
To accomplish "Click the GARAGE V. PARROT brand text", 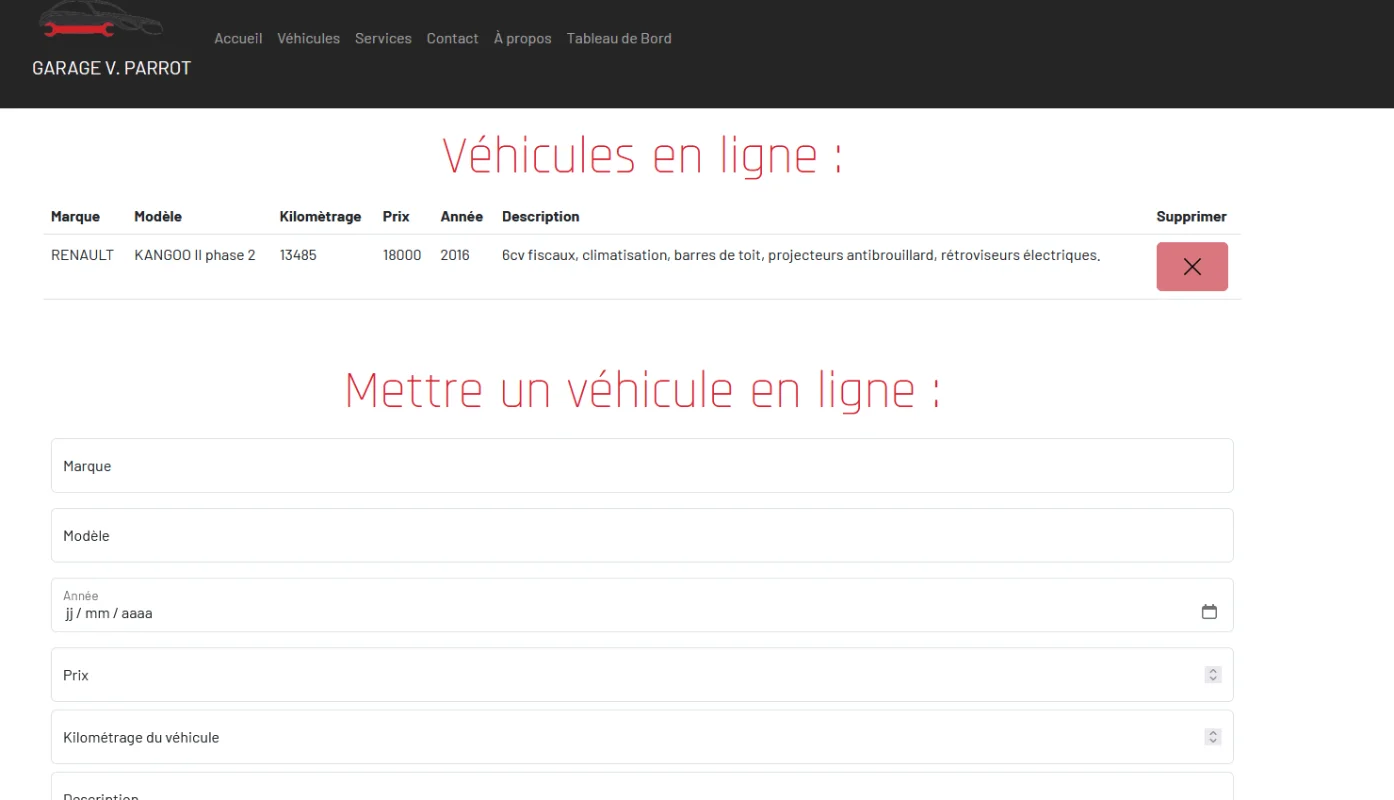I will [111, 68].
